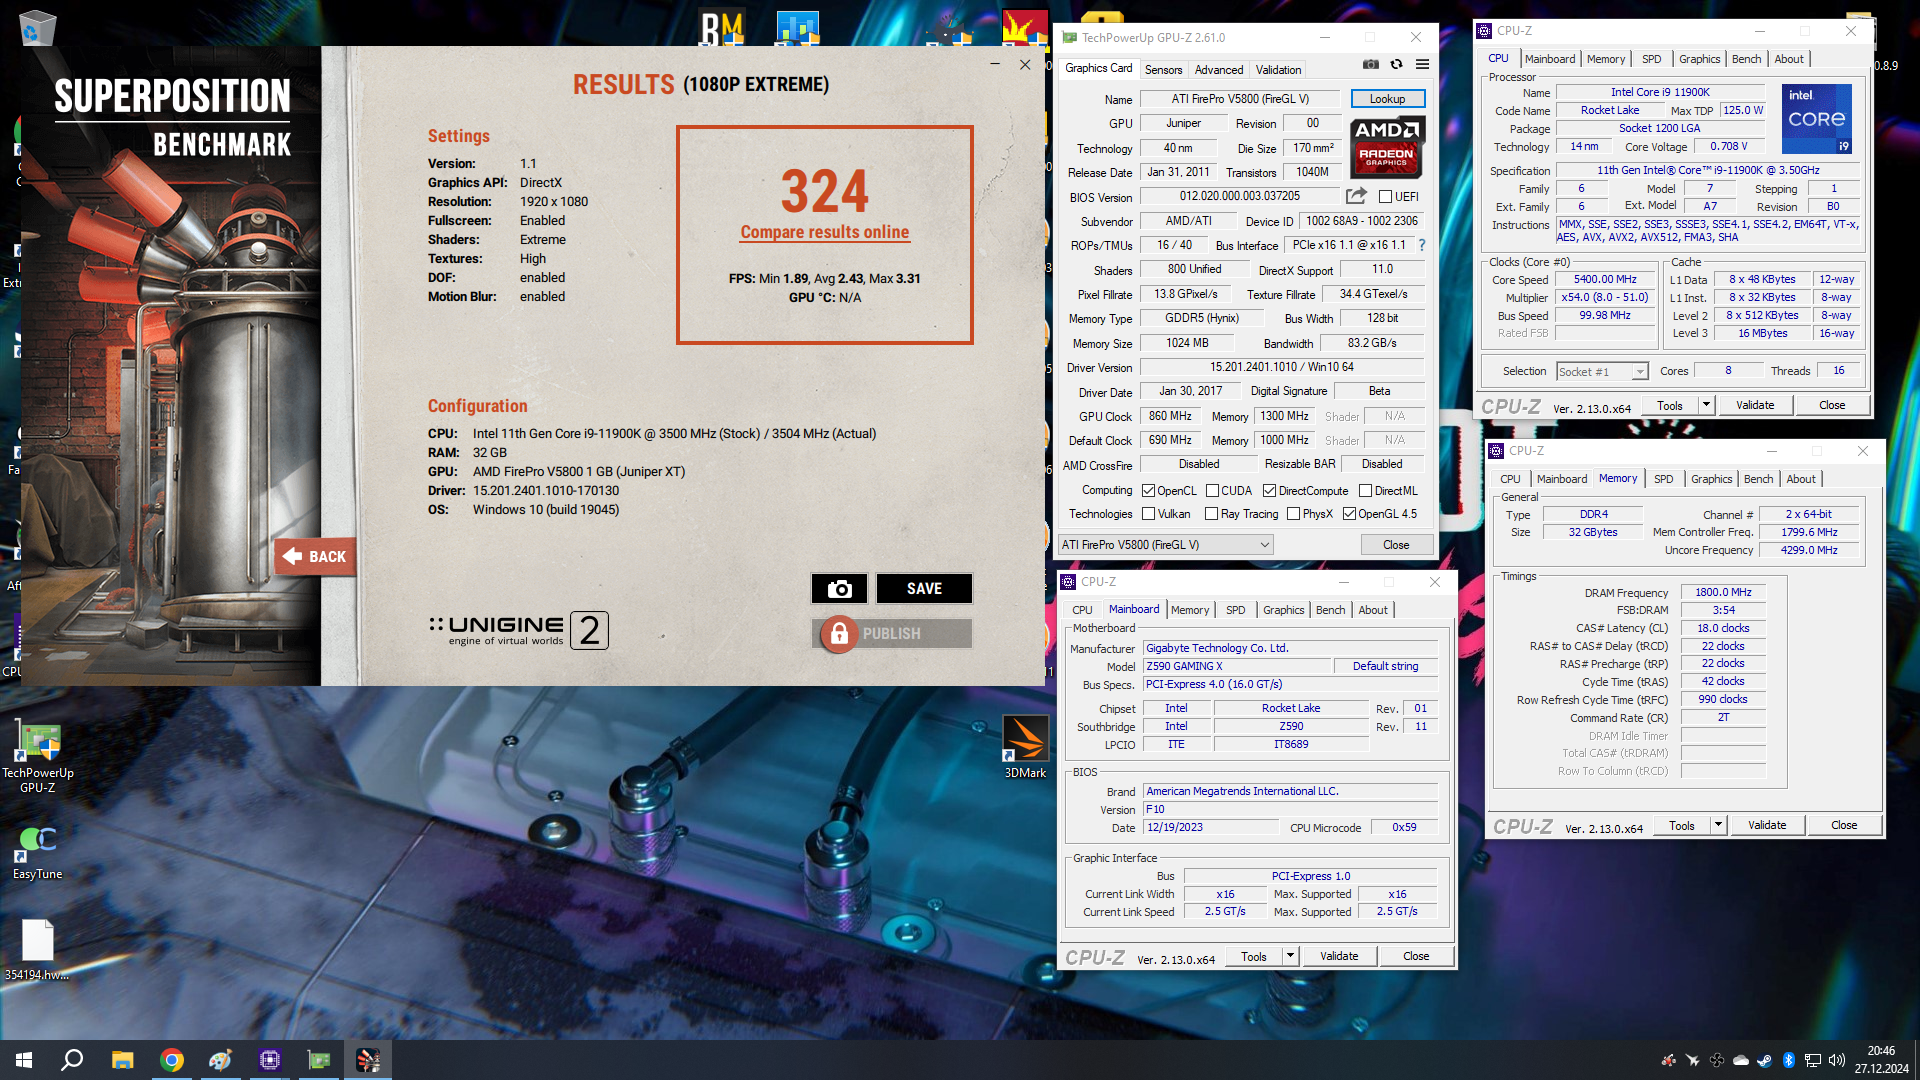The image size is (1920, 1080).
Task: Toggle PhysX checkbox
Action: tap(1294, 514)
